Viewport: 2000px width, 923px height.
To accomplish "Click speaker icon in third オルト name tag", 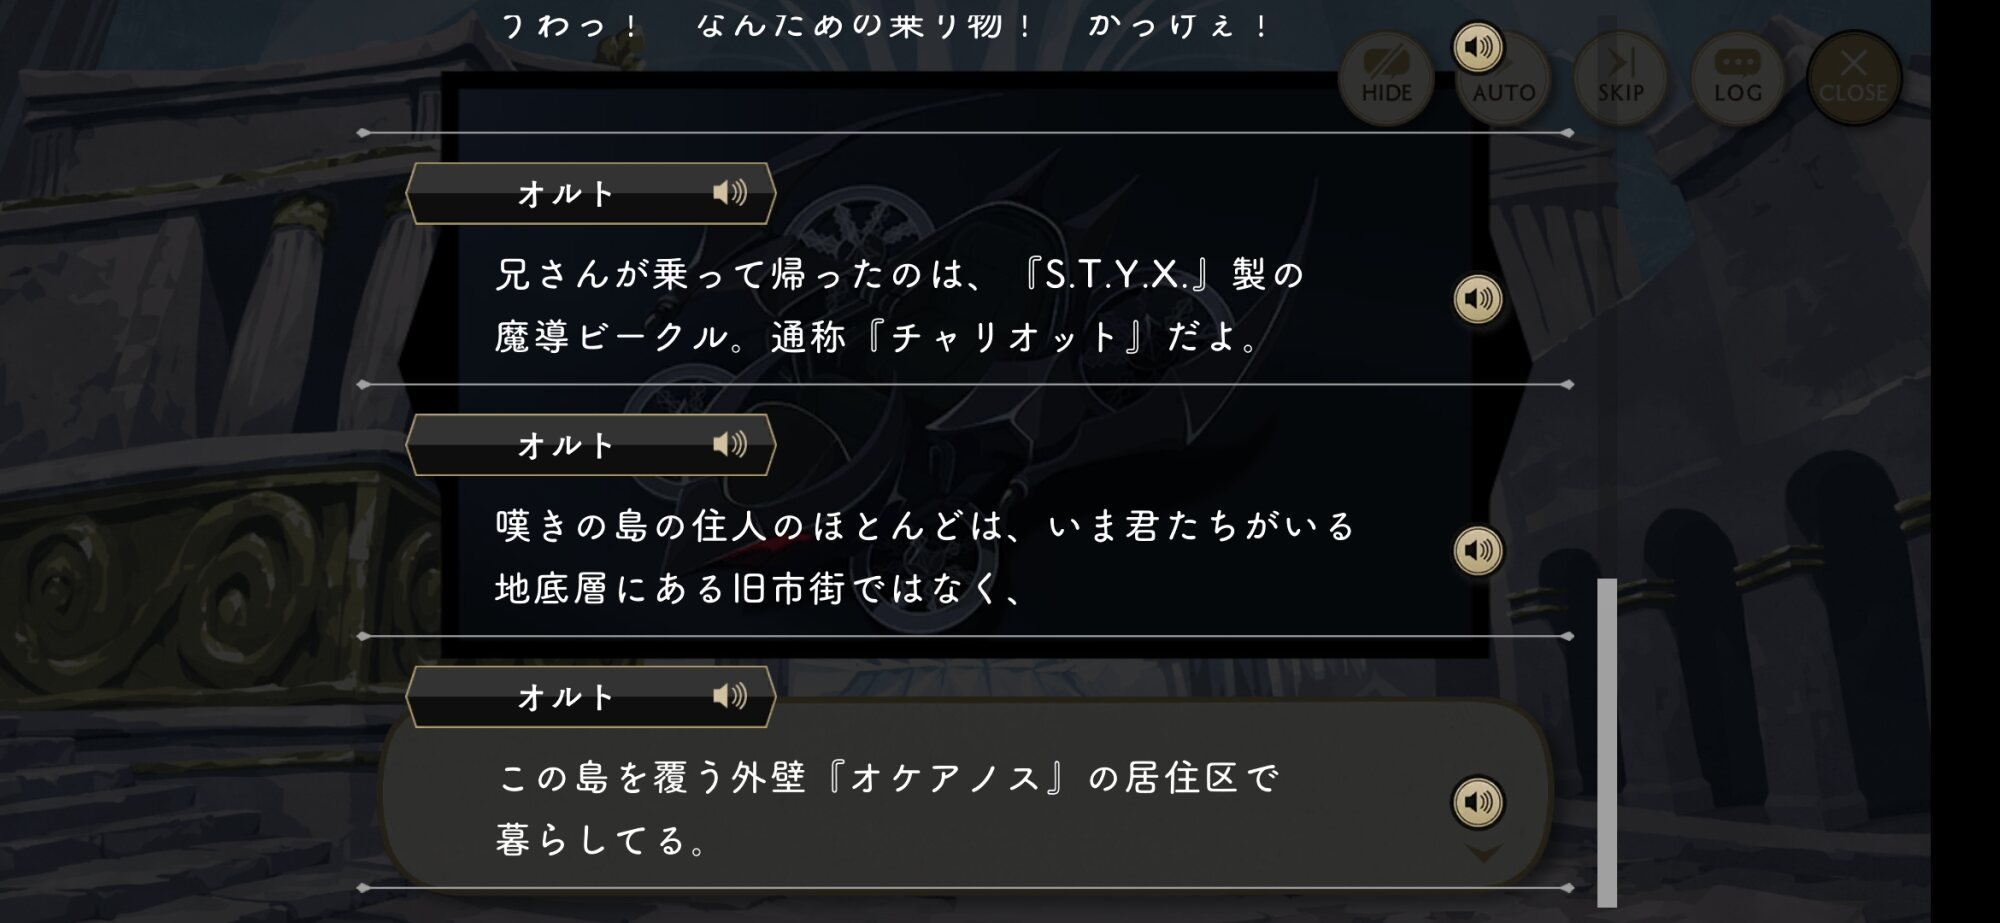I will coord(730,696).
